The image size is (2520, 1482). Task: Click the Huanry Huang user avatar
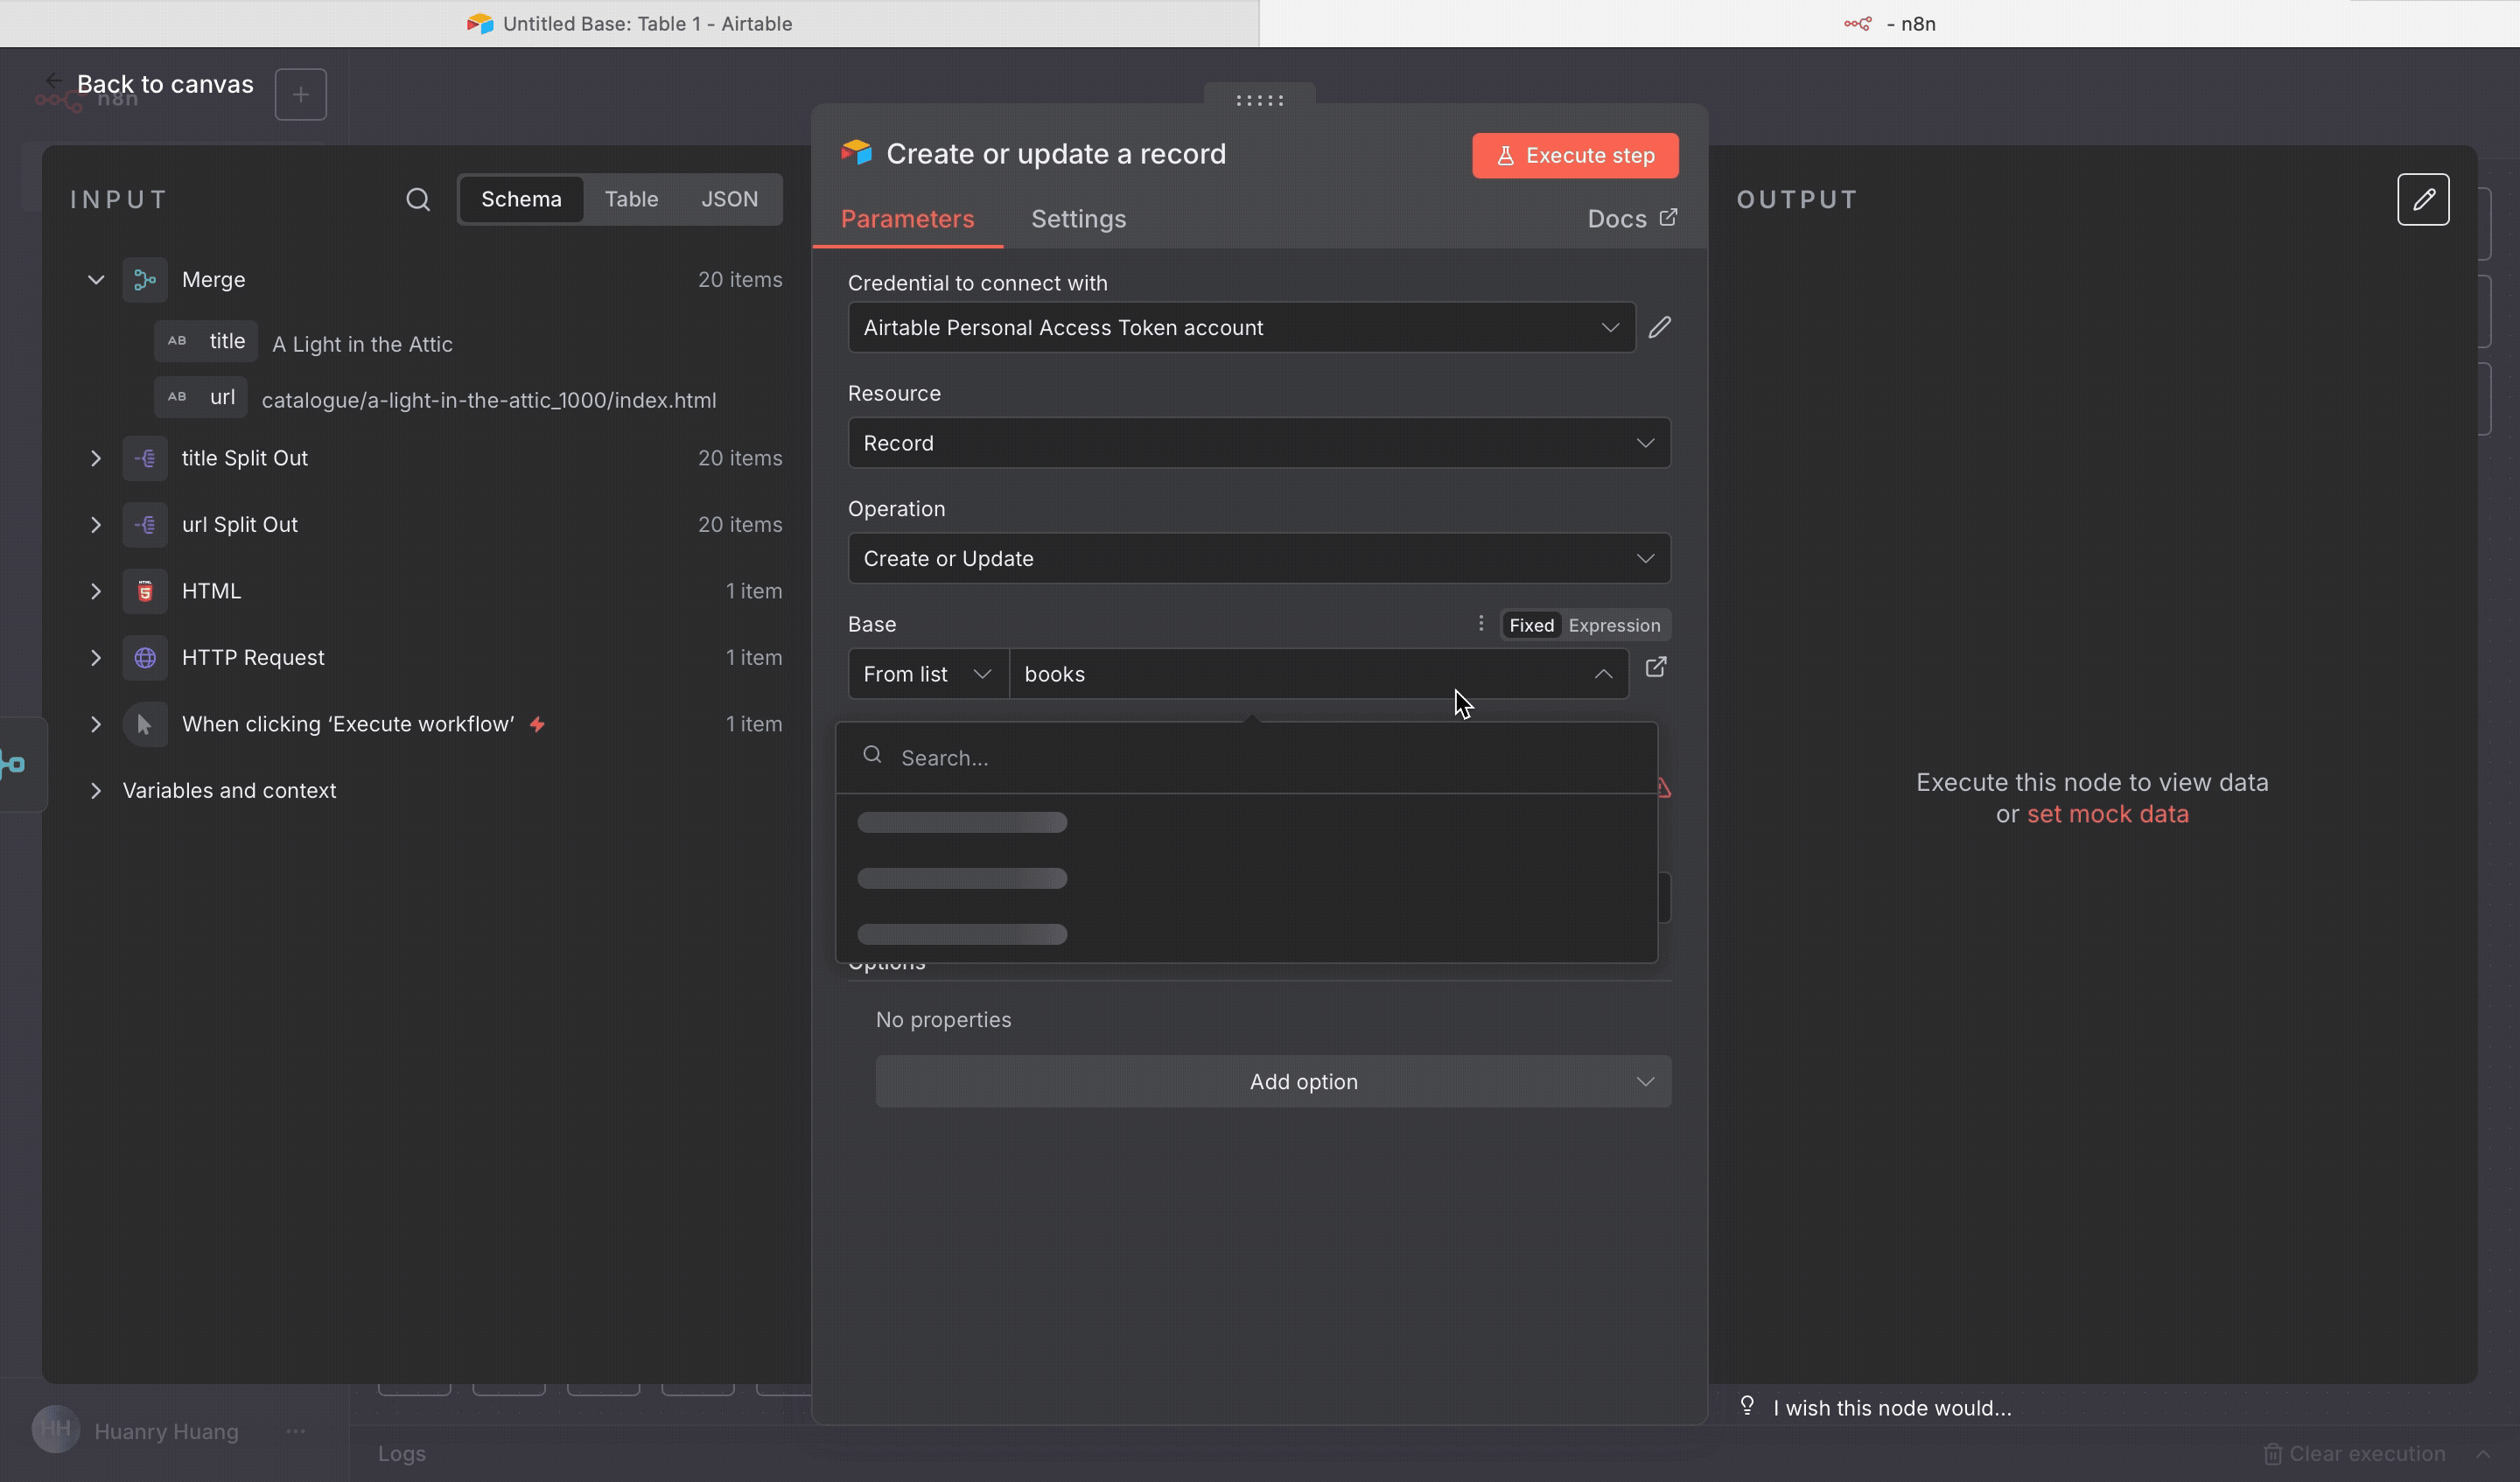point(56,1429)
